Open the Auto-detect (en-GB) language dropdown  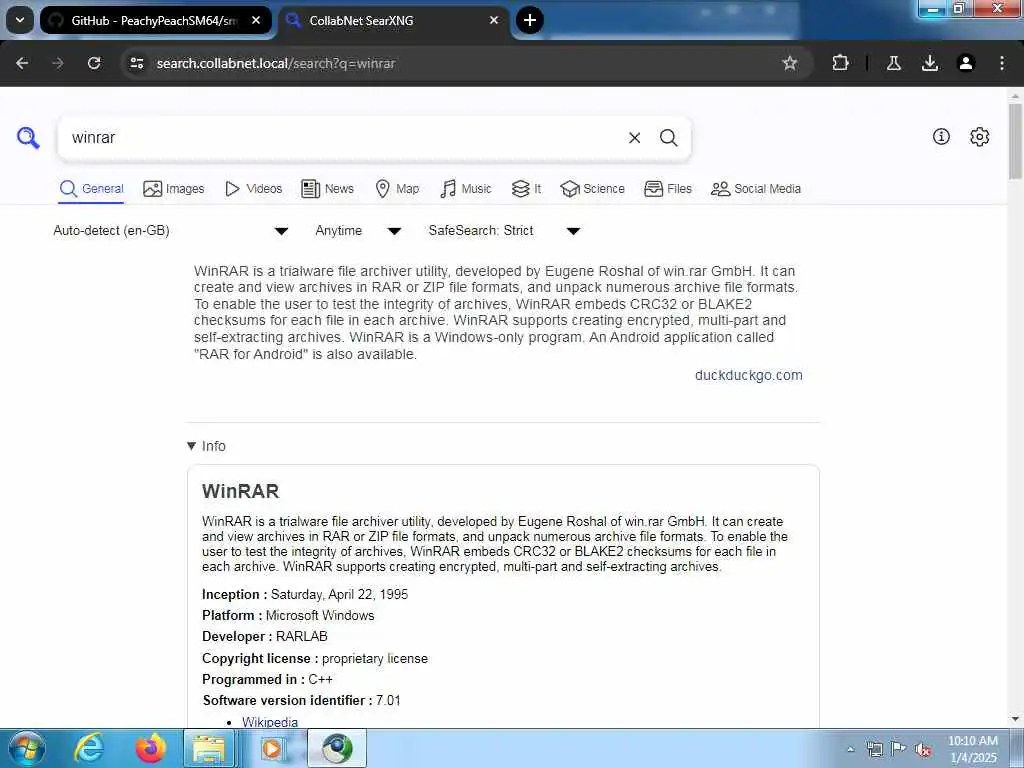point(170,231)
